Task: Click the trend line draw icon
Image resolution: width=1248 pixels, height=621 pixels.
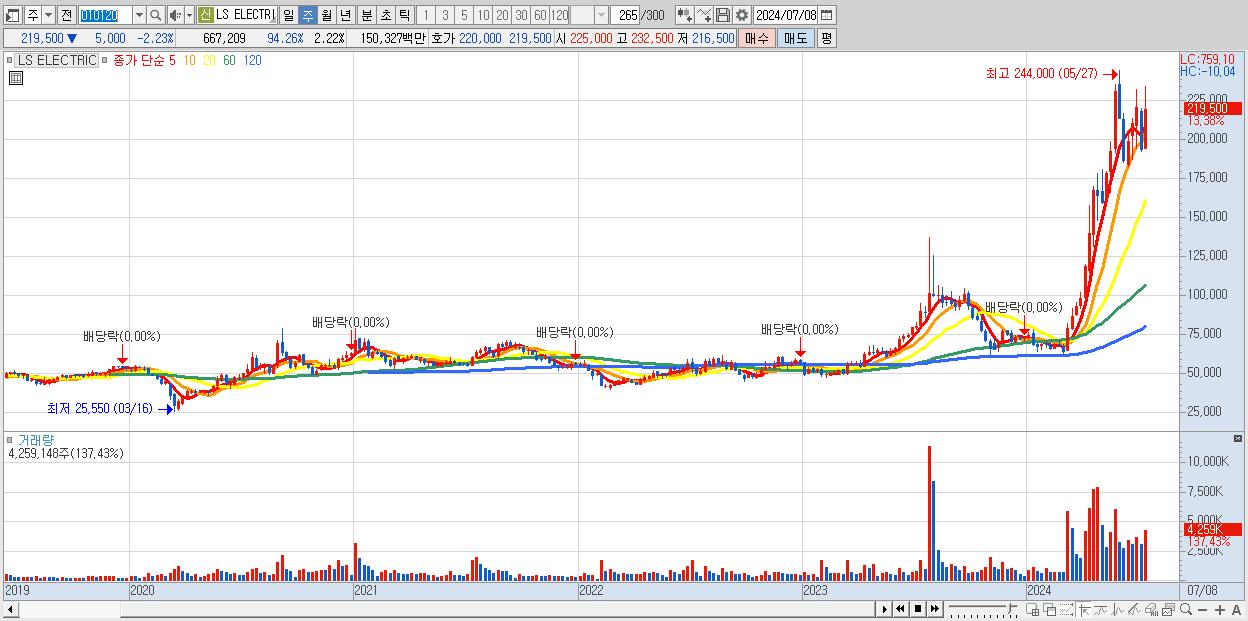Action: 1100,609
